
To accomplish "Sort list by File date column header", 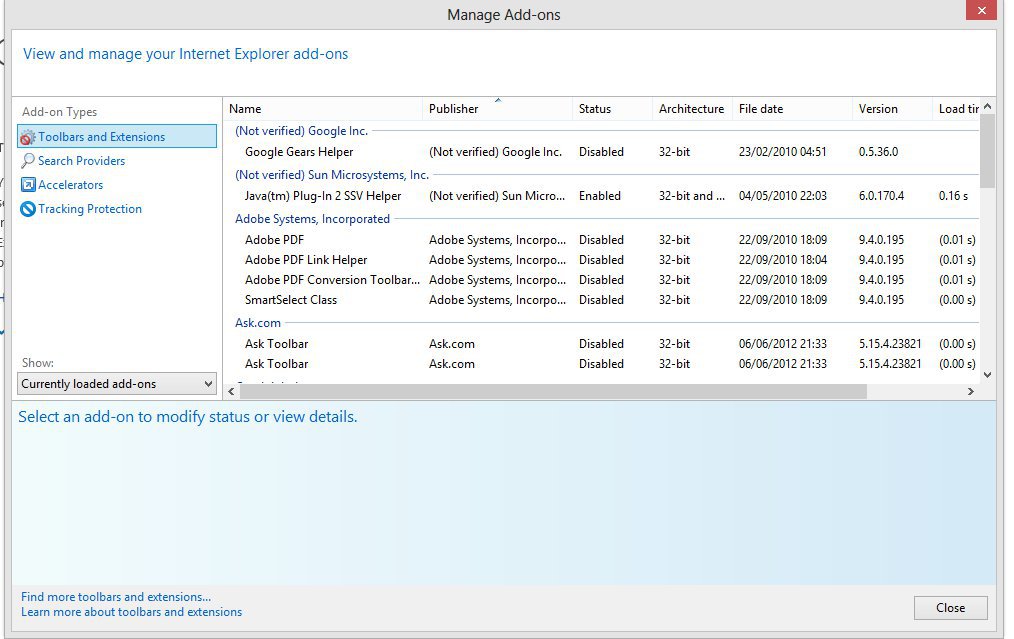I will tap(792, 109).
